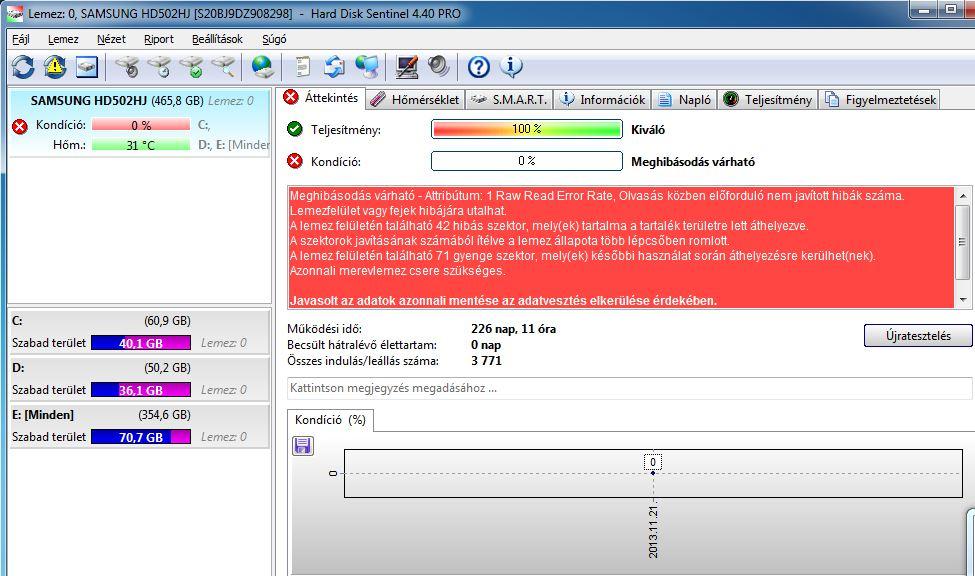Open the Lemez menu
Image resolution: width=975 pixels, height=576 pixels.
[x=63, y=39]
